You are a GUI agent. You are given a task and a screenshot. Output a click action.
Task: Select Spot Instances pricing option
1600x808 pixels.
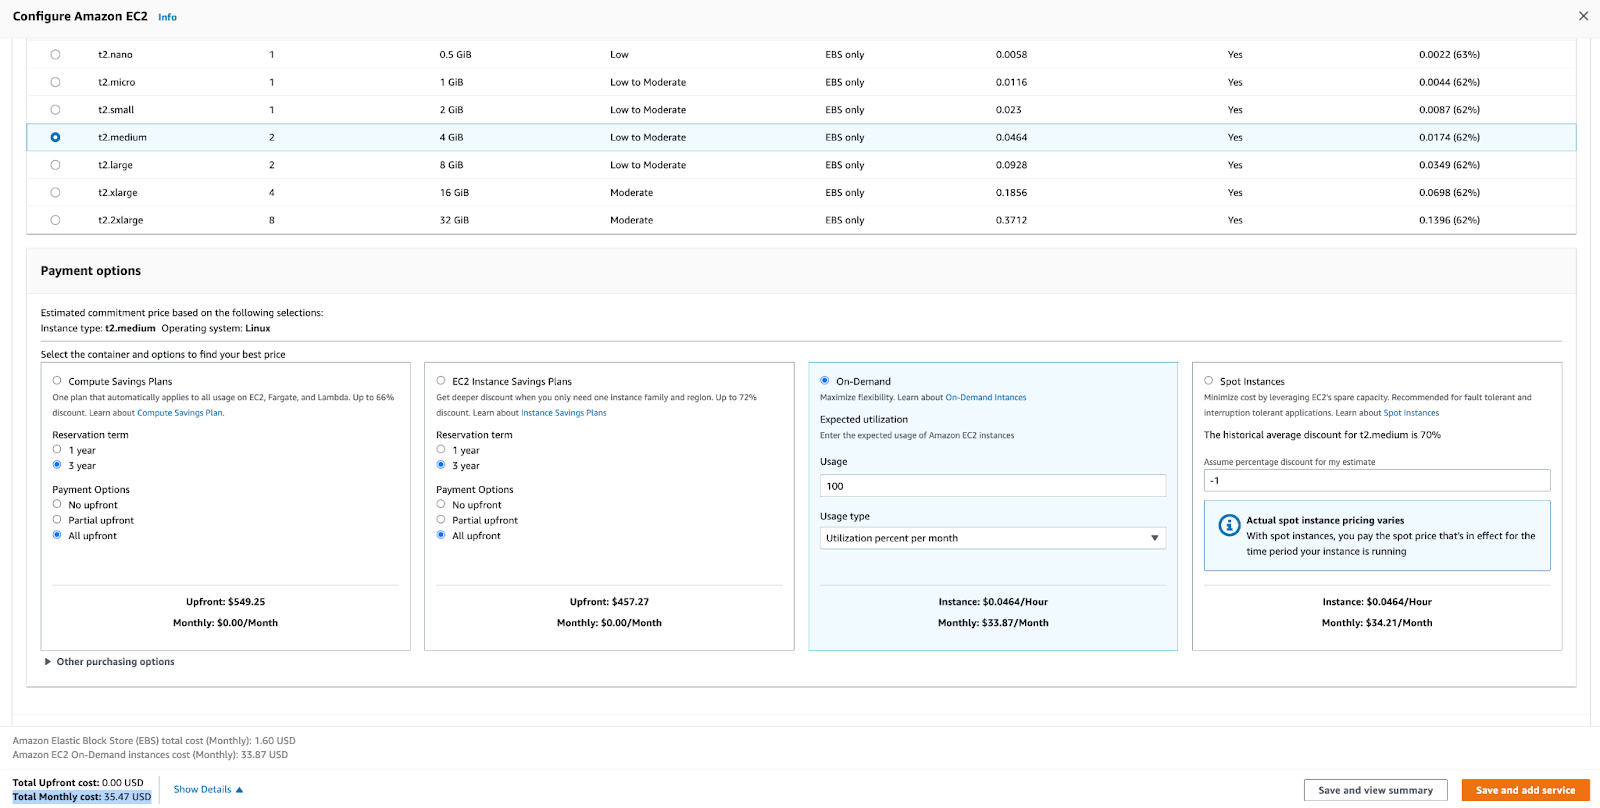pos(1209,381)
